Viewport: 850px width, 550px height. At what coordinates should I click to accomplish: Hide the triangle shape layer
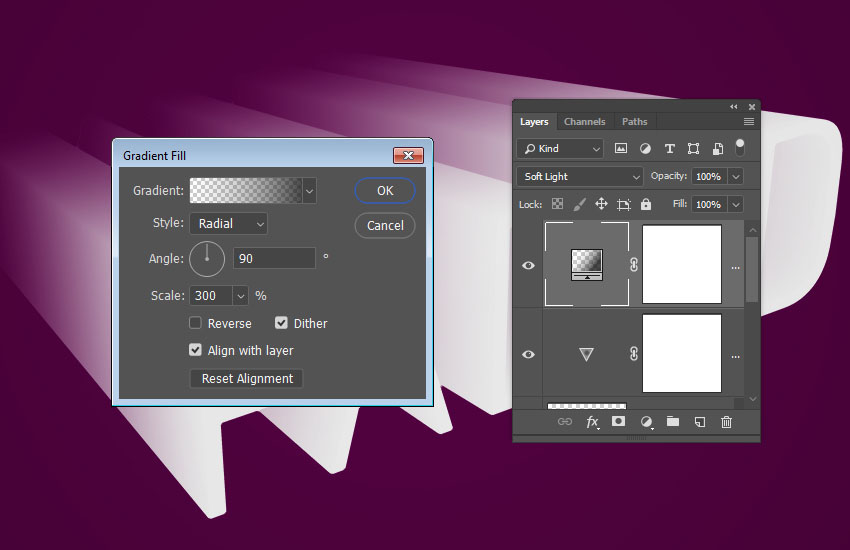[528, 354]
